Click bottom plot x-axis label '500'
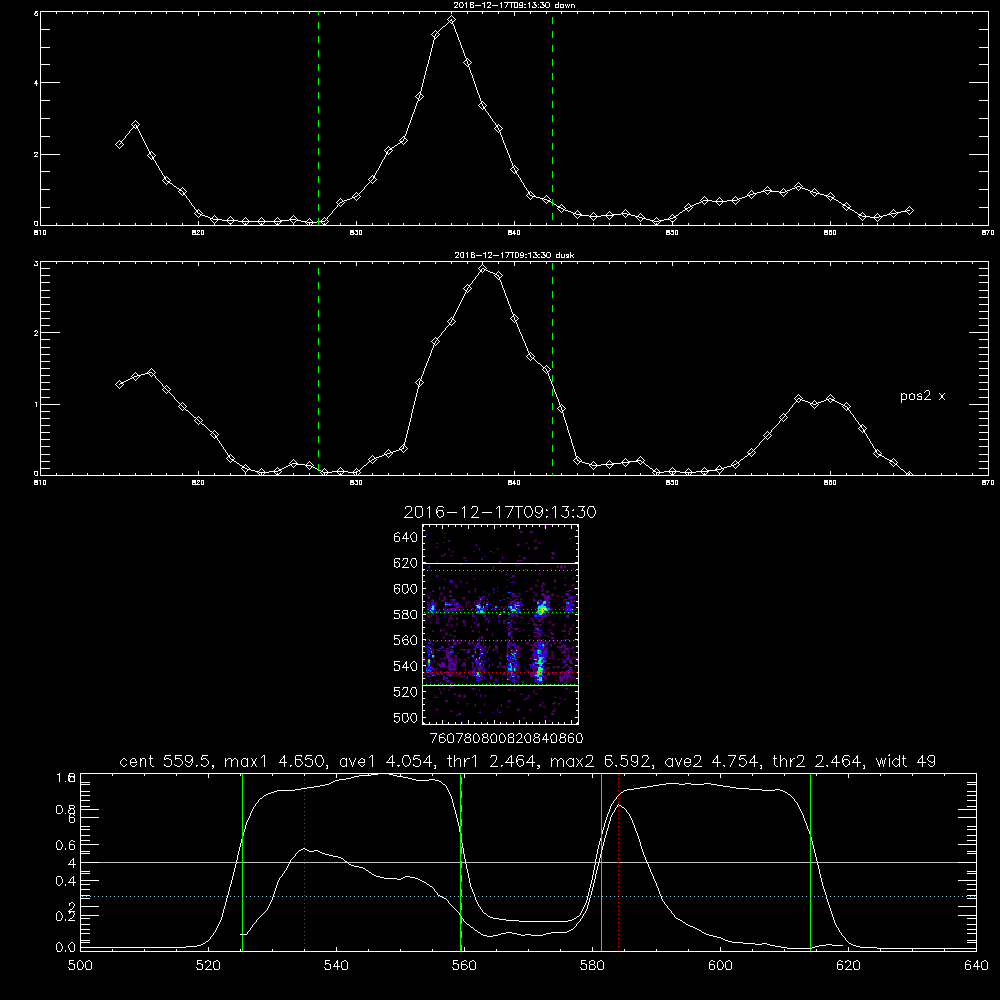 click(80, 966)
